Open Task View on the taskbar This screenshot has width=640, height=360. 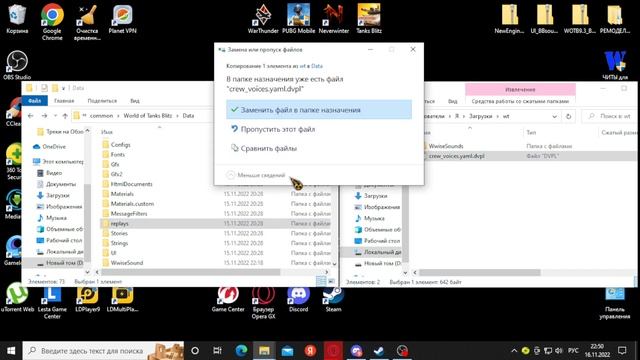point(218,351)
